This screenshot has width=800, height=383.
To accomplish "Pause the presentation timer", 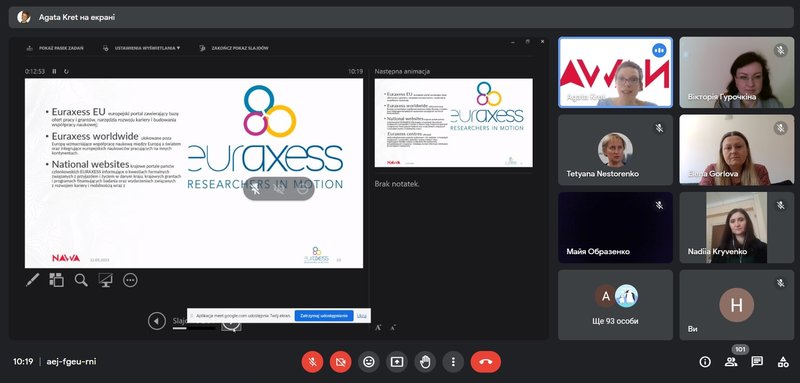I will point(55,71).
